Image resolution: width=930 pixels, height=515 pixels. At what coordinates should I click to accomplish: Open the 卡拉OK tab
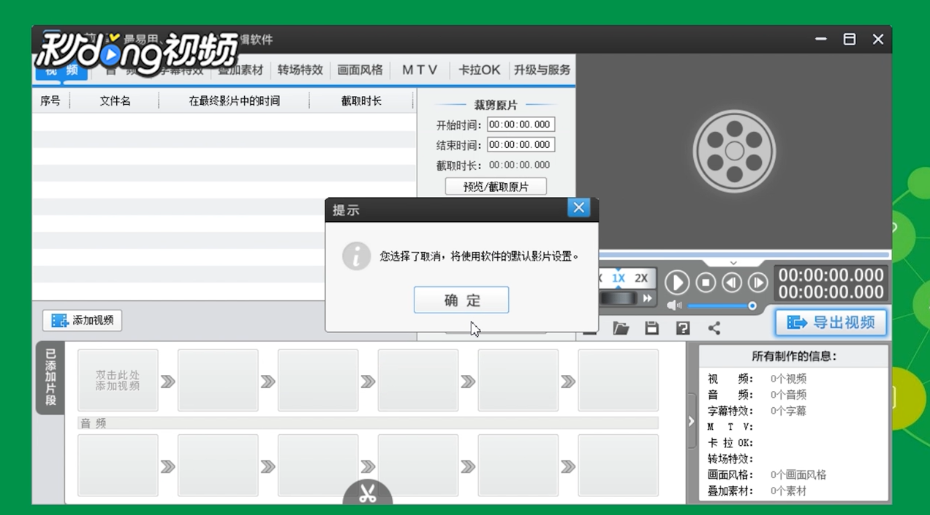479,70
